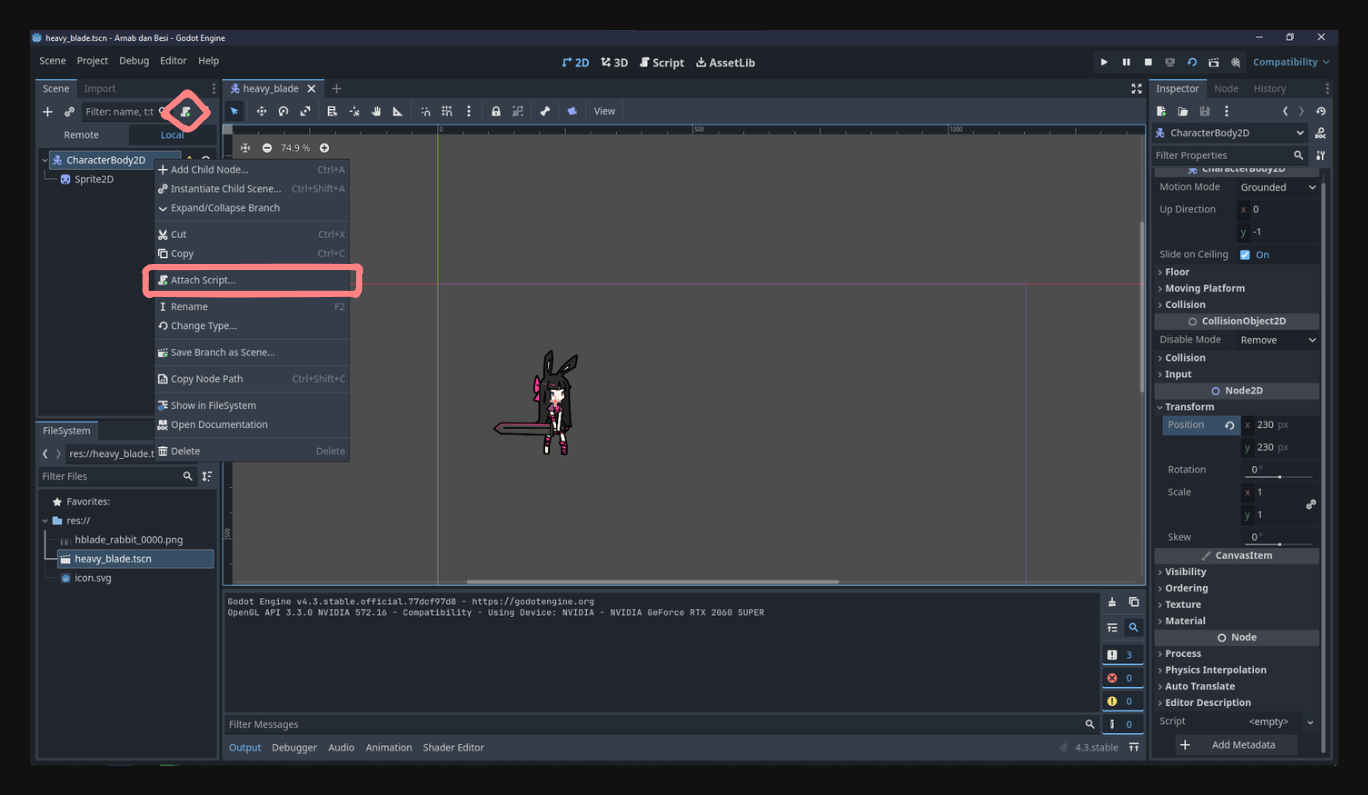The image size is (1368, 795).
Task: Pause the running project
Action: coord(1126,62)
